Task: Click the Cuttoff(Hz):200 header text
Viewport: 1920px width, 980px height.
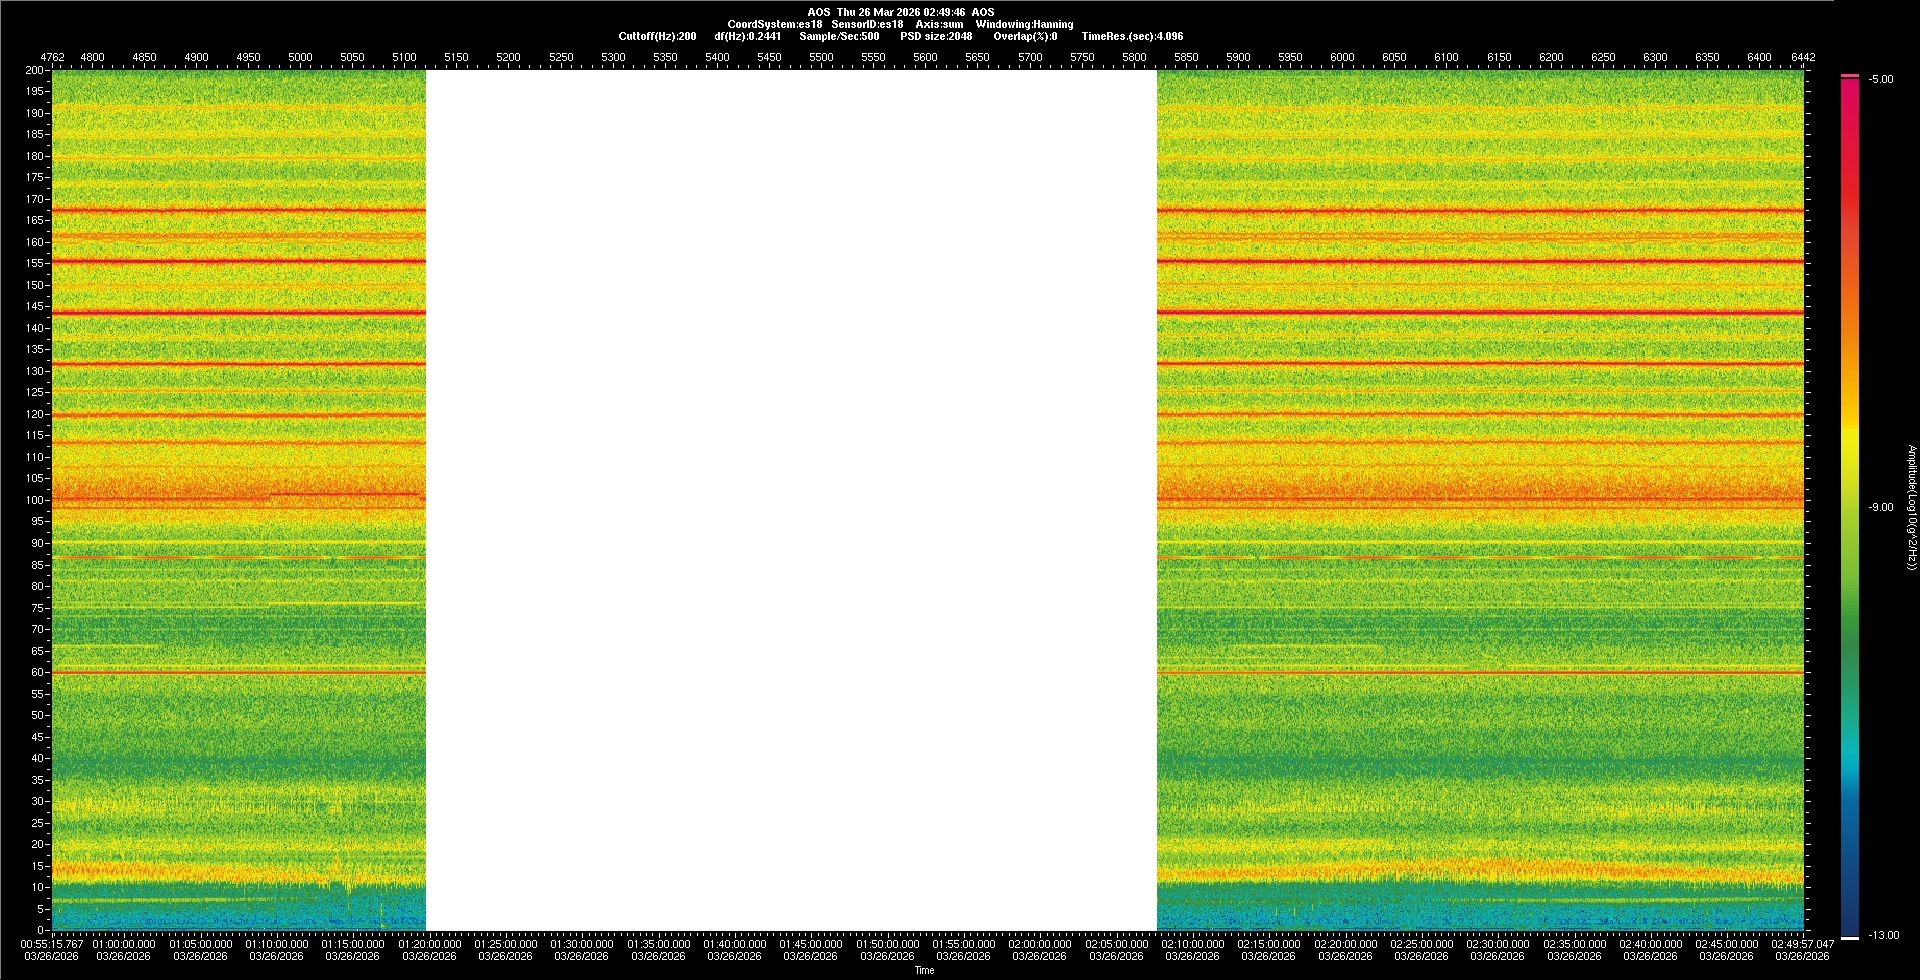Action: click(657, 36)
